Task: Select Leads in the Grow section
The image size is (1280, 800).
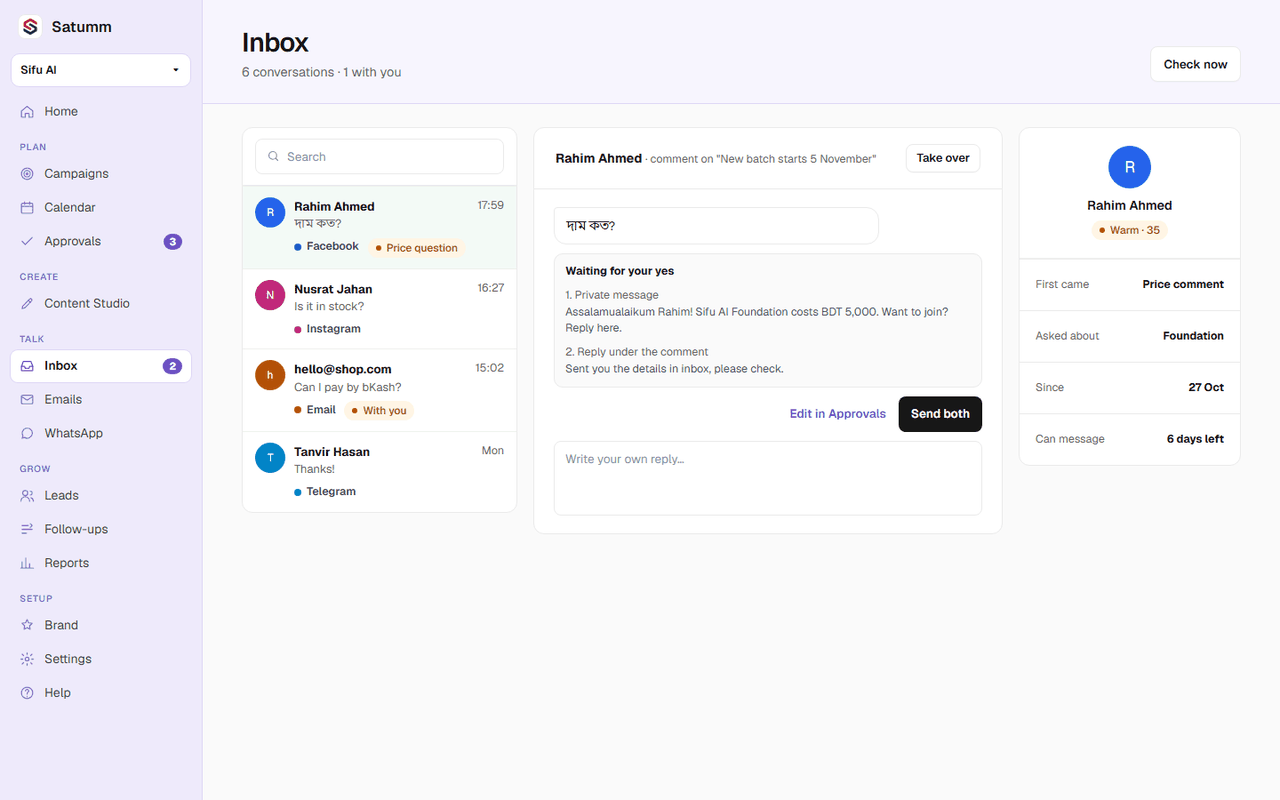Action: [x=101, y=496]
